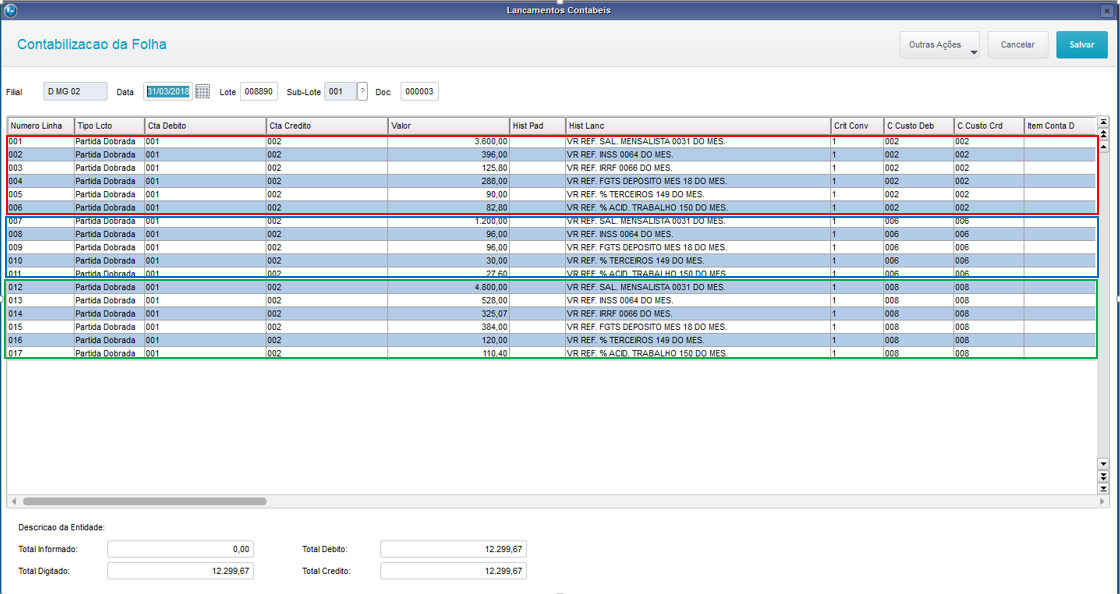Click the horizontal scrollbar thumb under the grid
1120x594 pixels.
[x=144, y=501]
